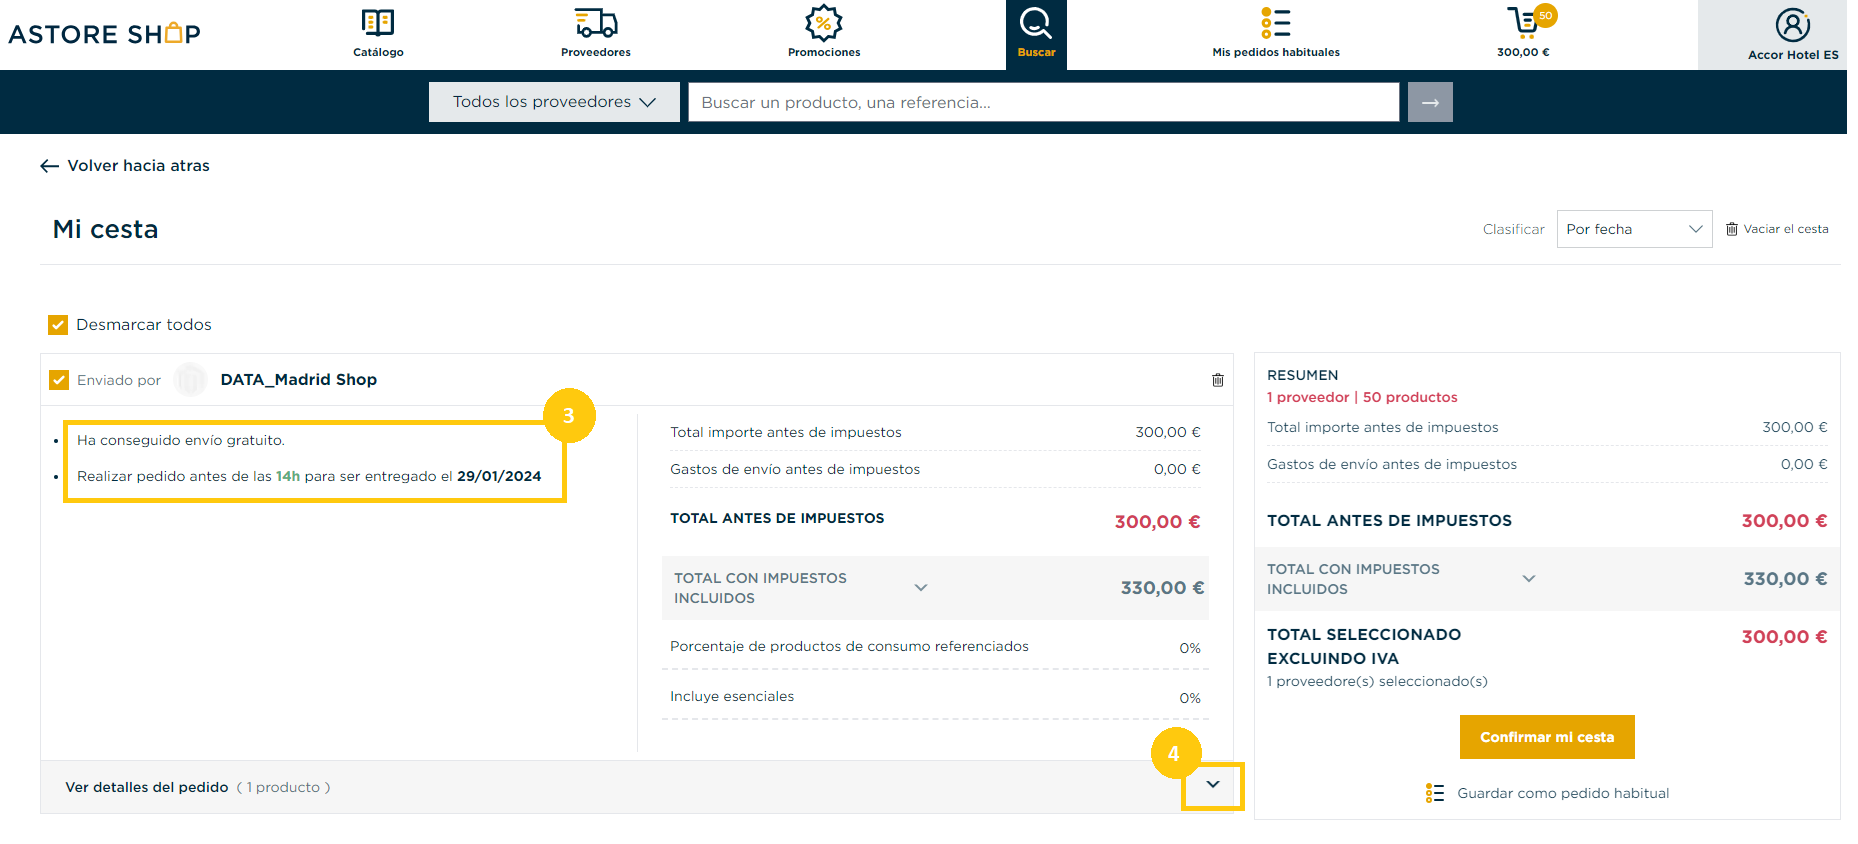Uncheck the Enviado por DATA_Madrid Shop checkbox
Viewport: 1858px width, 844px height.
[x=59, y=380]
